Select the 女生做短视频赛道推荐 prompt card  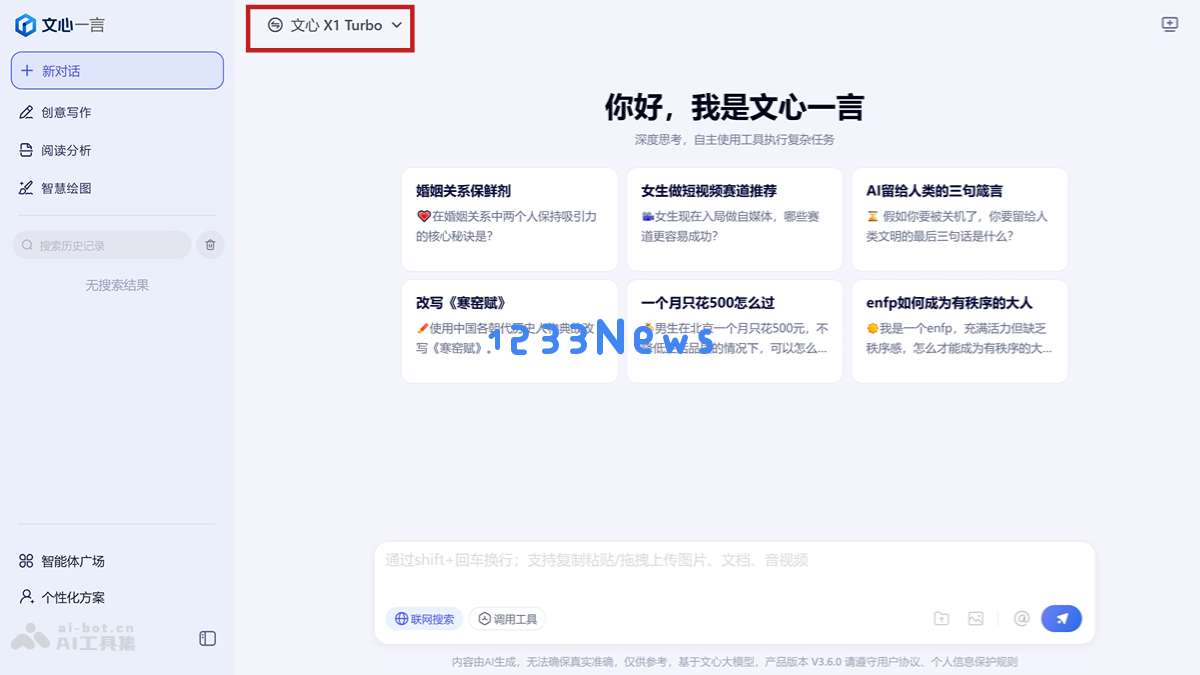(735, 219)
